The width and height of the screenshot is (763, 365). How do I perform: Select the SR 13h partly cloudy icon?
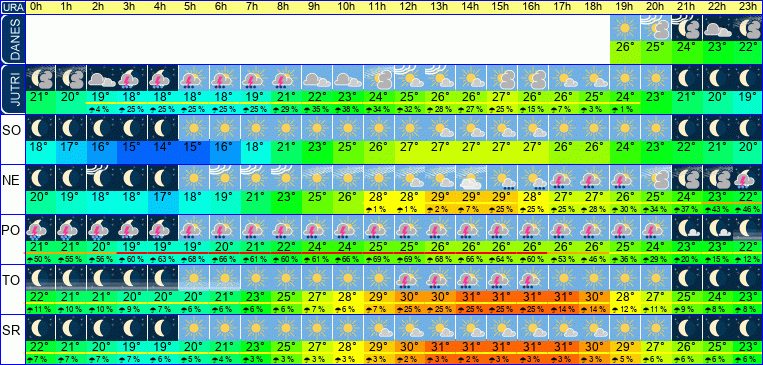click(440, 327)
